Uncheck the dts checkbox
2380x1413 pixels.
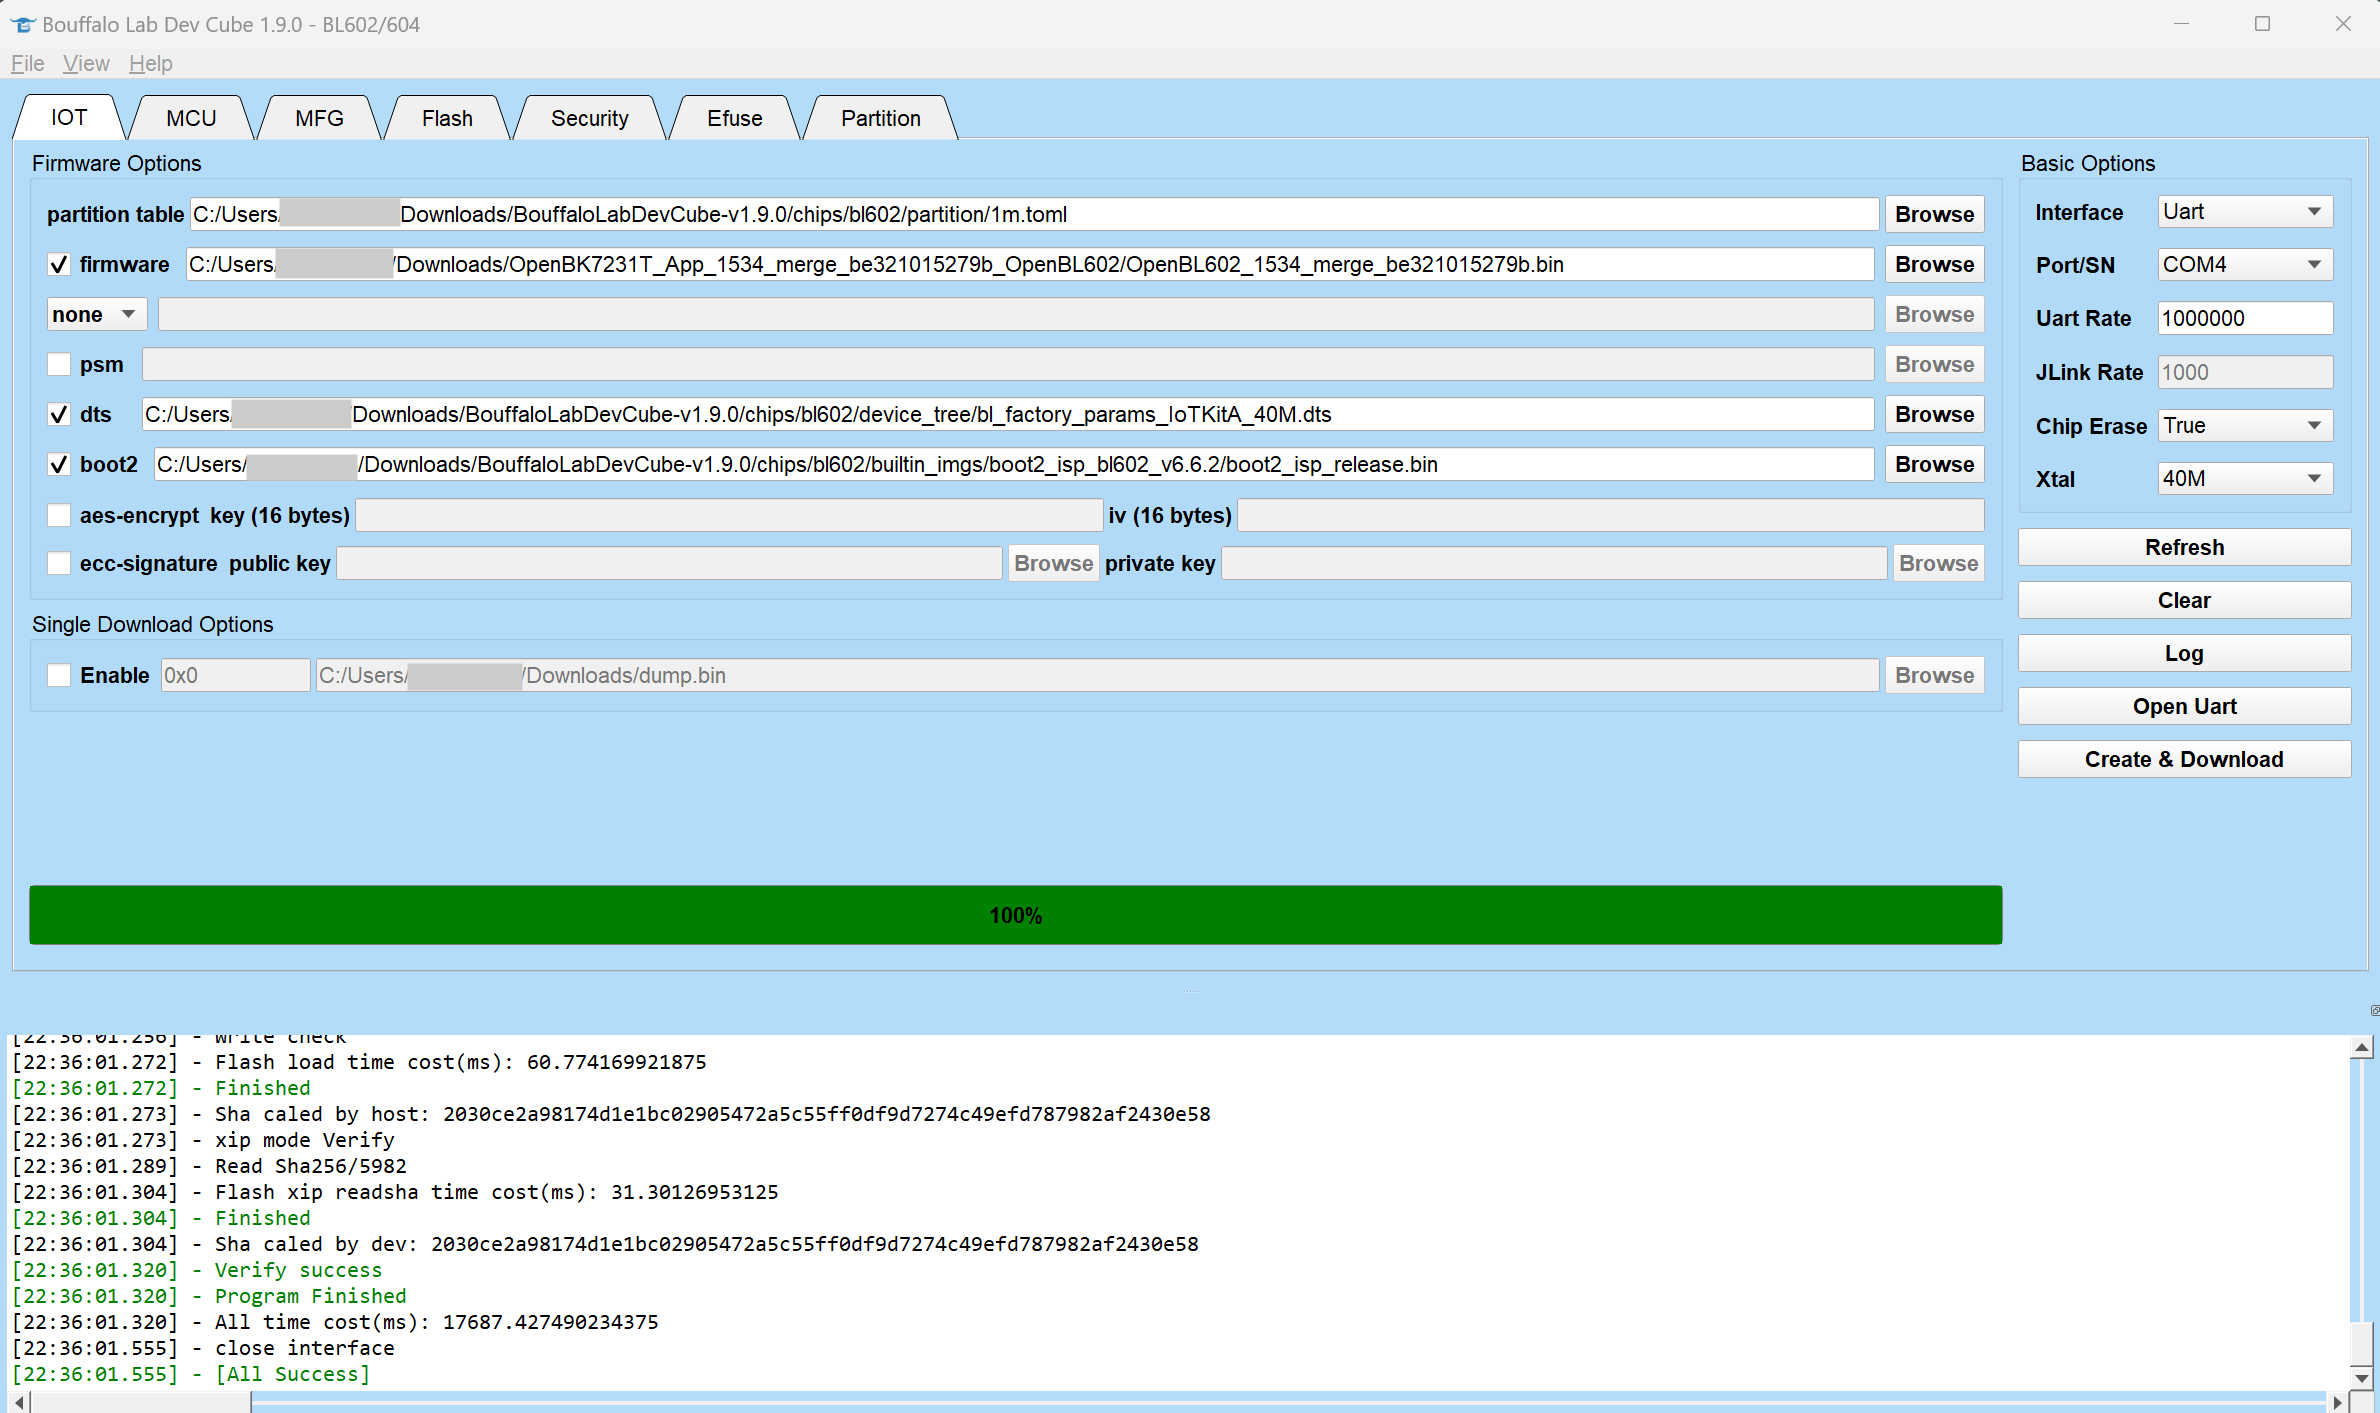(59, 414)
